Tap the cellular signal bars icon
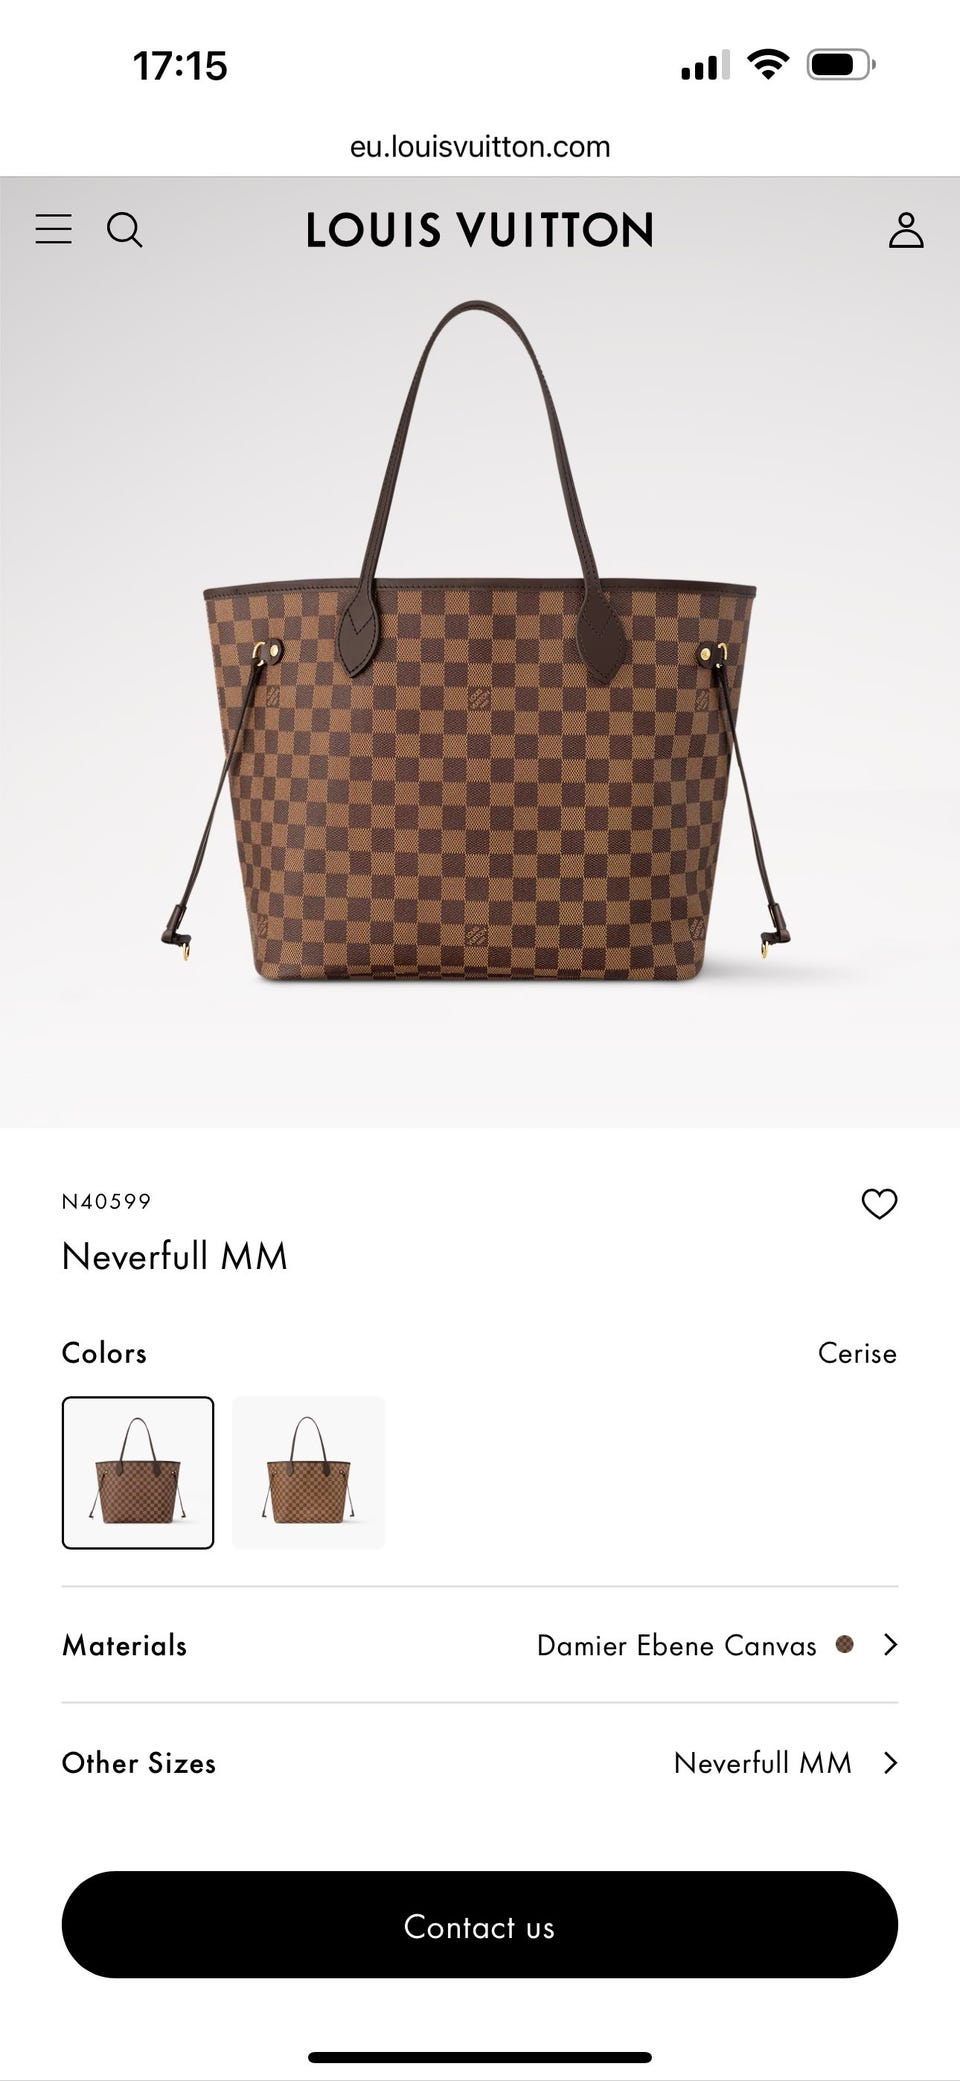 coord(704,66)
